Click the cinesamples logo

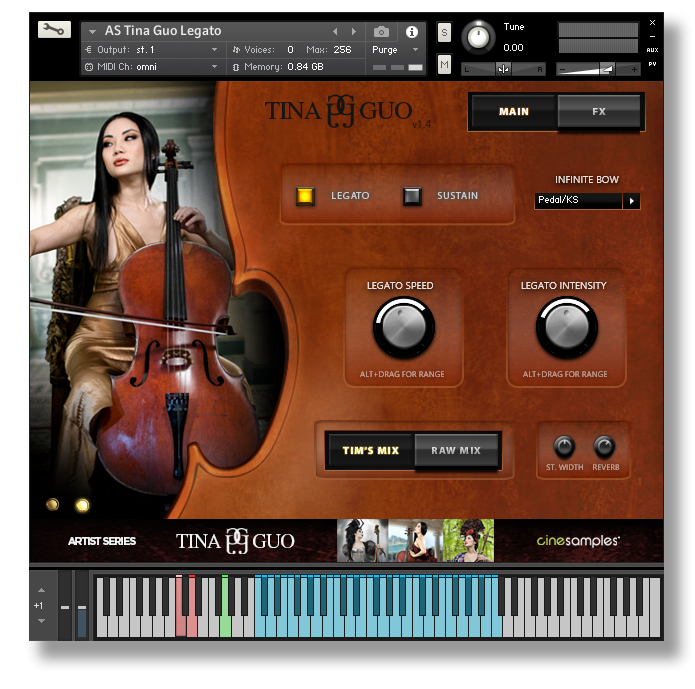coord(578,540)
